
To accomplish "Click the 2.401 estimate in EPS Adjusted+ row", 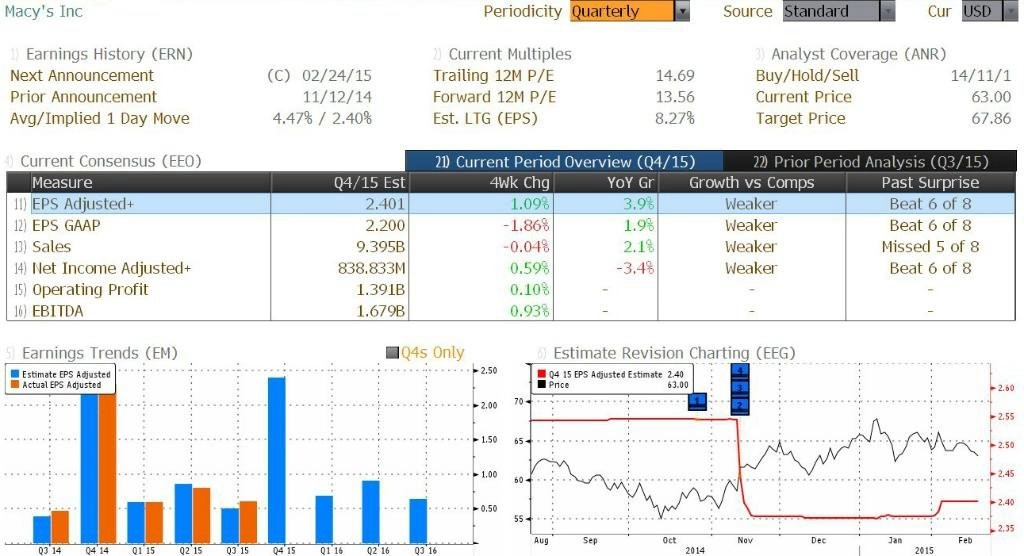I will coord(385,204).
